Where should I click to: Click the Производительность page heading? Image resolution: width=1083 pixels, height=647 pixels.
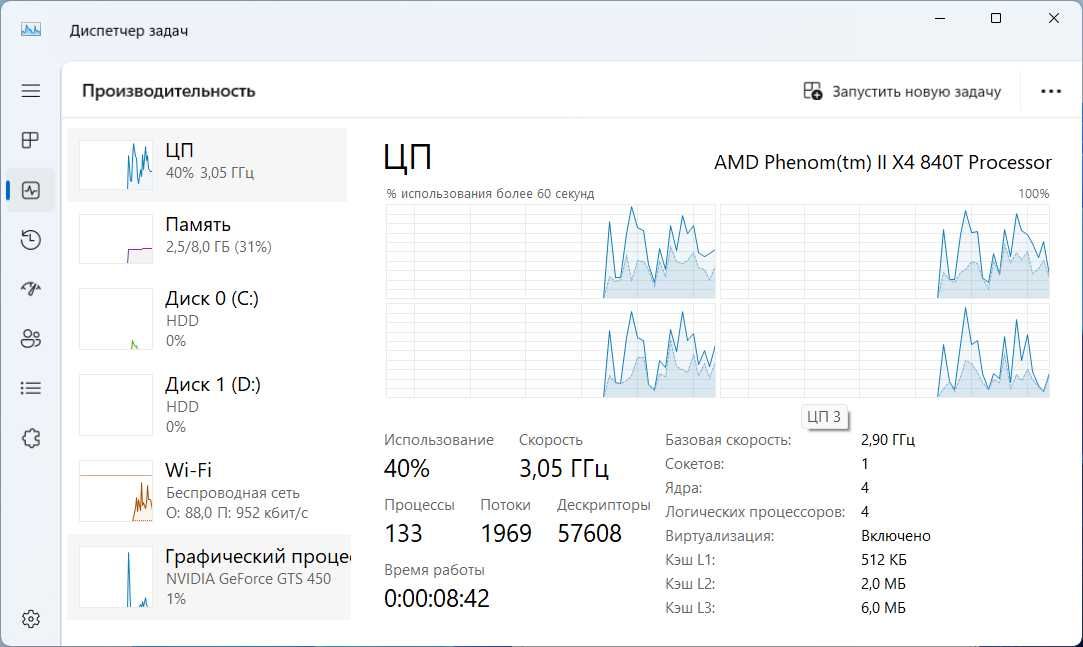coord(169,91)
